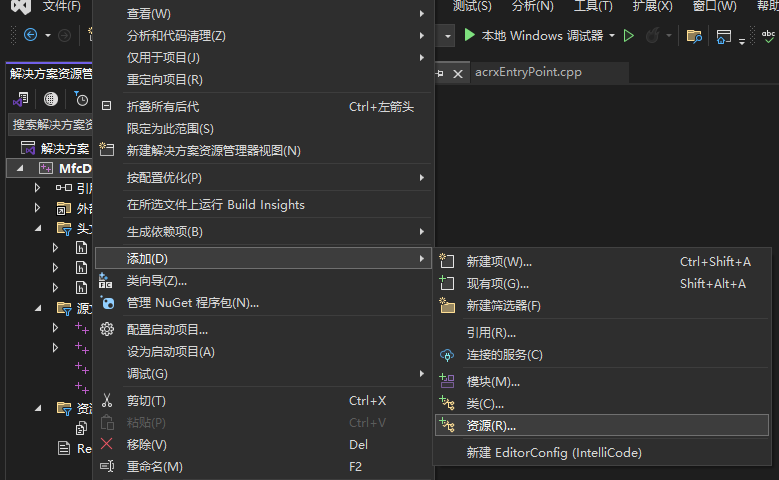The image size is (779, 480).
Task: Open the 分析(N) menu
Action: click(x=533, y=6)
